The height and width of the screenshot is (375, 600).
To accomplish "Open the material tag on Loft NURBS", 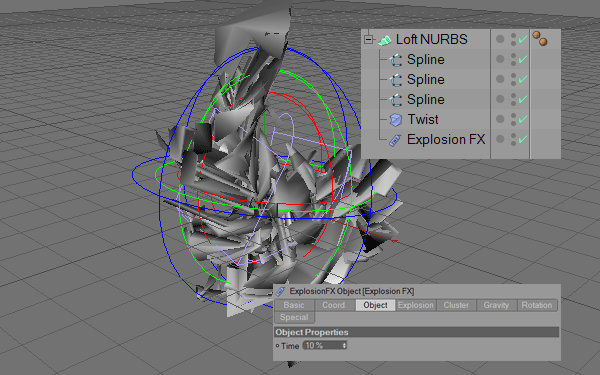I will [x=540, y=39].
